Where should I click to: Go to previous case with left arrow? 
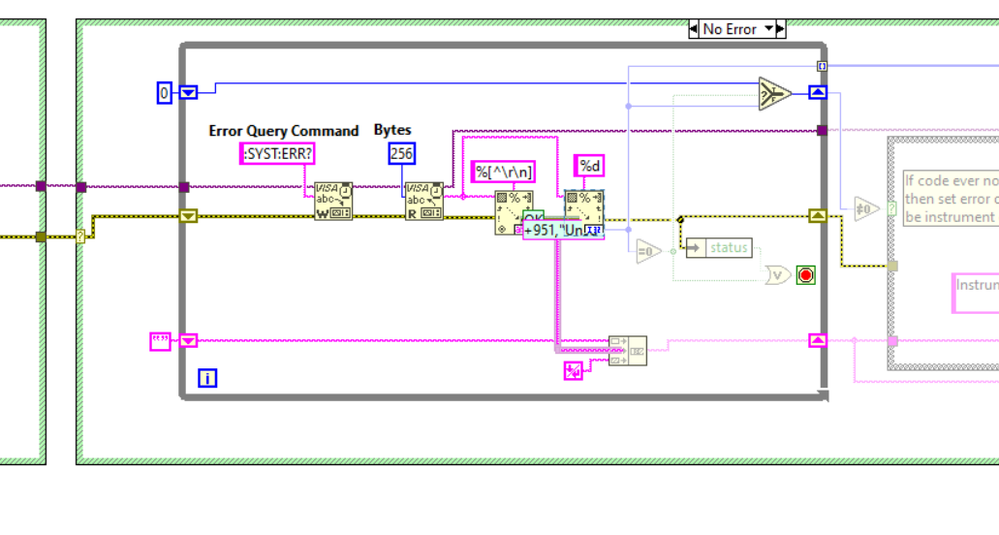[694, 29]
